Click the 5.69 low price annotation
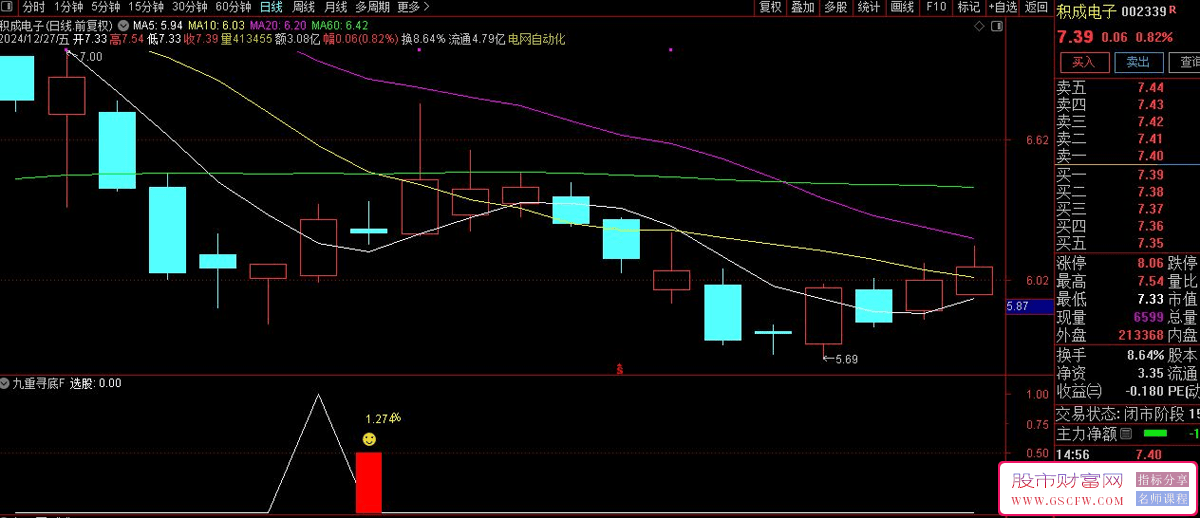The image size is (1200, 518). pos(840,359)
